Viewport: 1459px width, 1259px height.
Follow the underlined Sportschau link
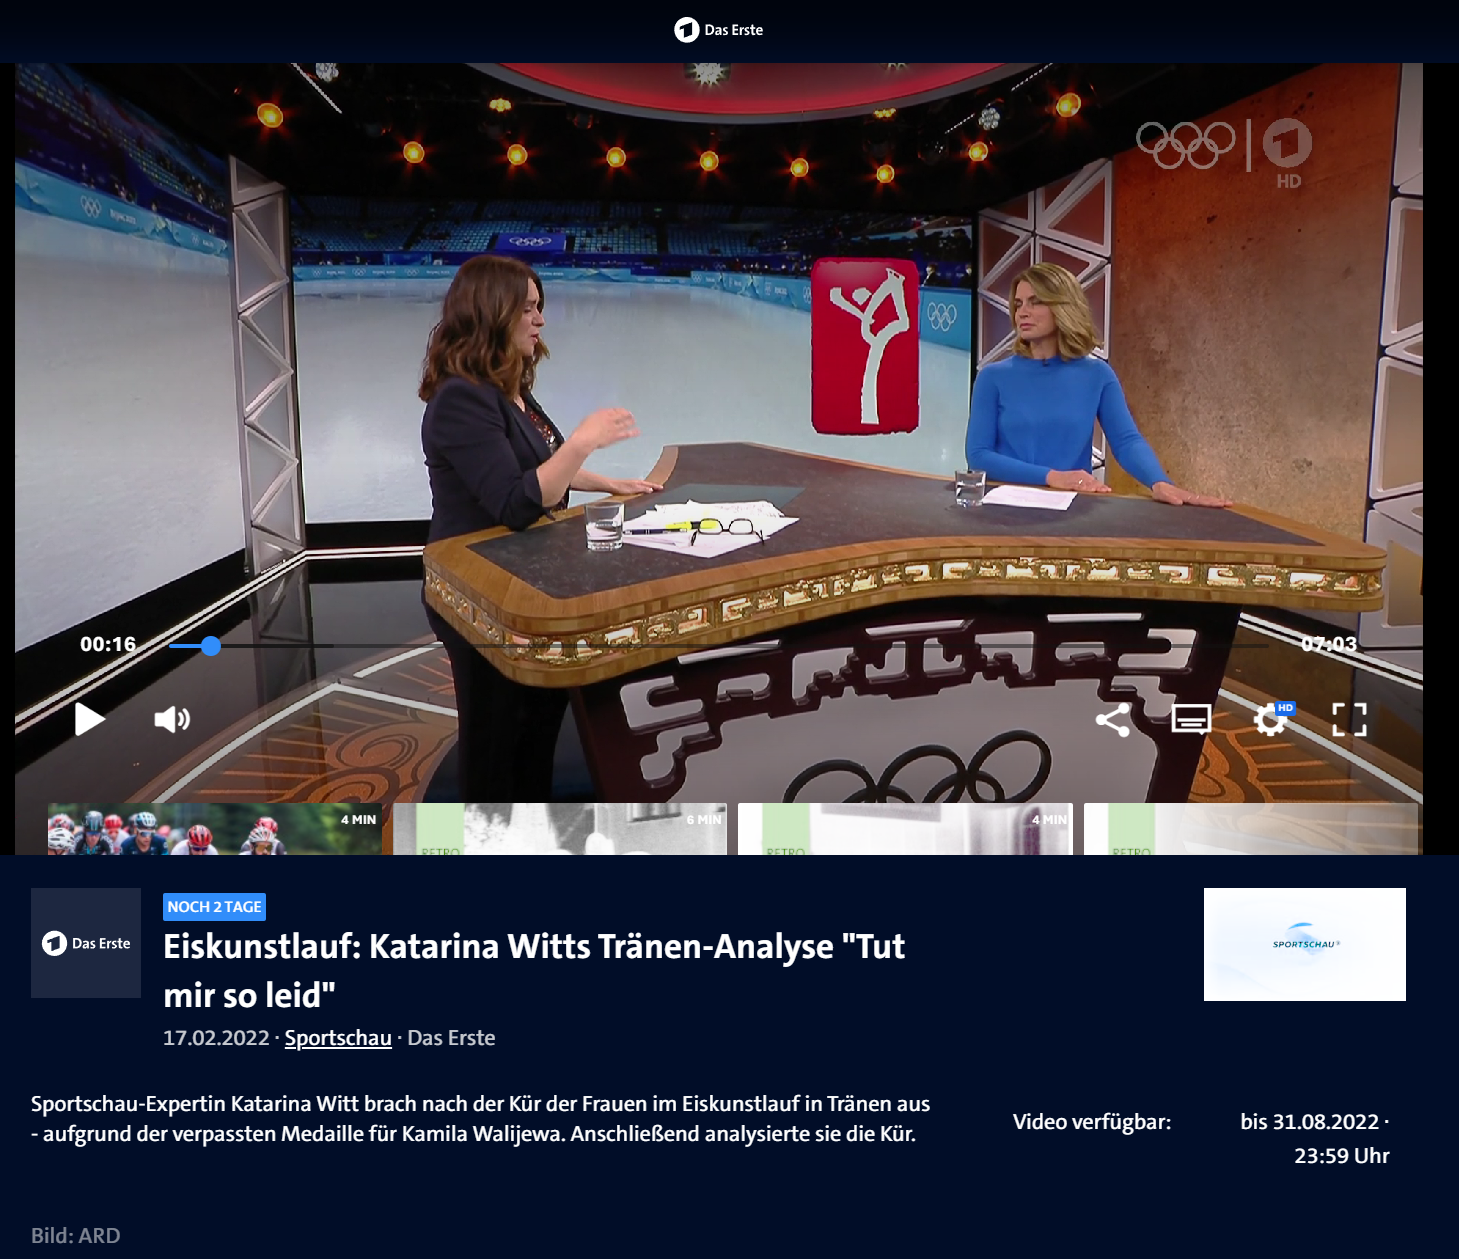click(x=338, y=1038)
